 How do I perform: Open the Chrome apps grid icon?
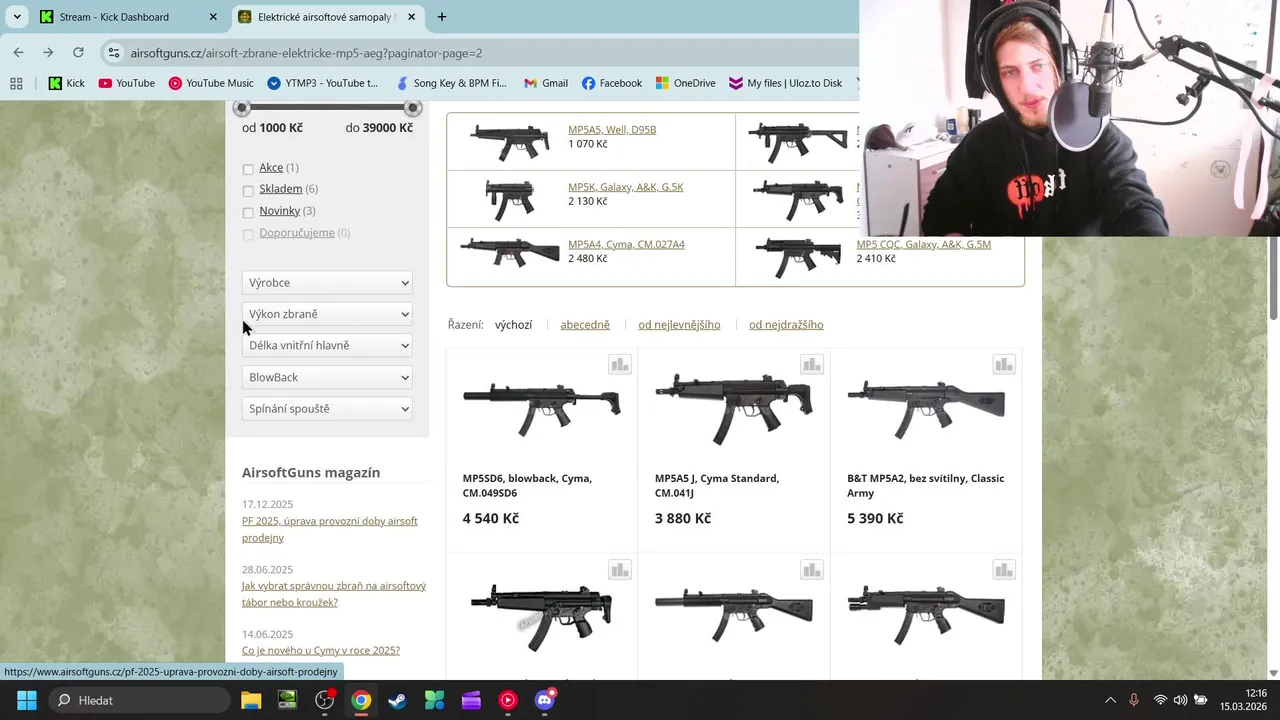(x=16, y=83)
